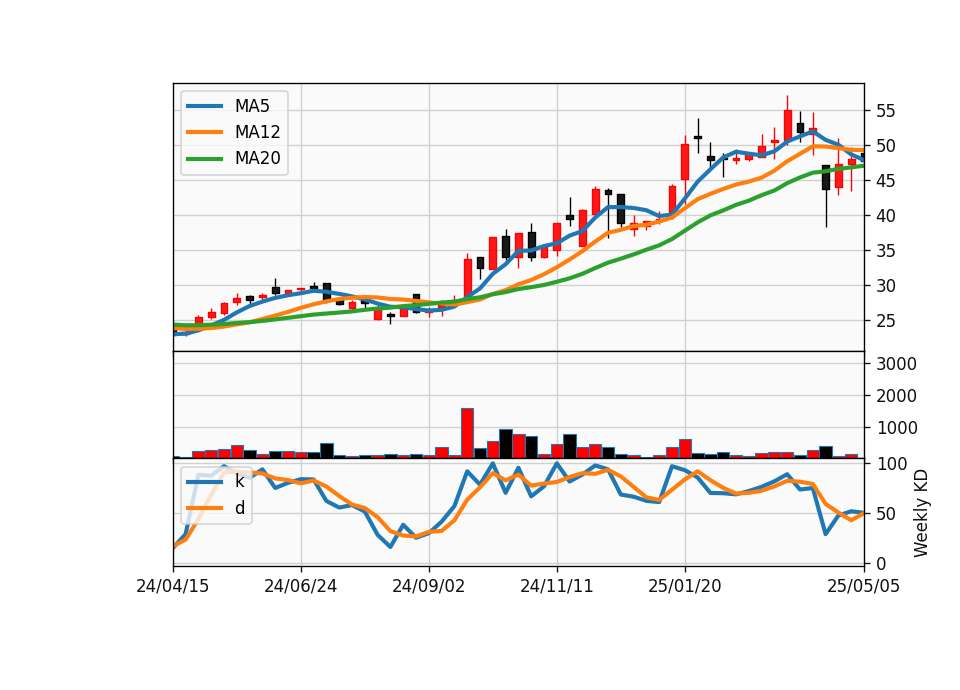Click the MA5 legend label

[x=252, y=106]
